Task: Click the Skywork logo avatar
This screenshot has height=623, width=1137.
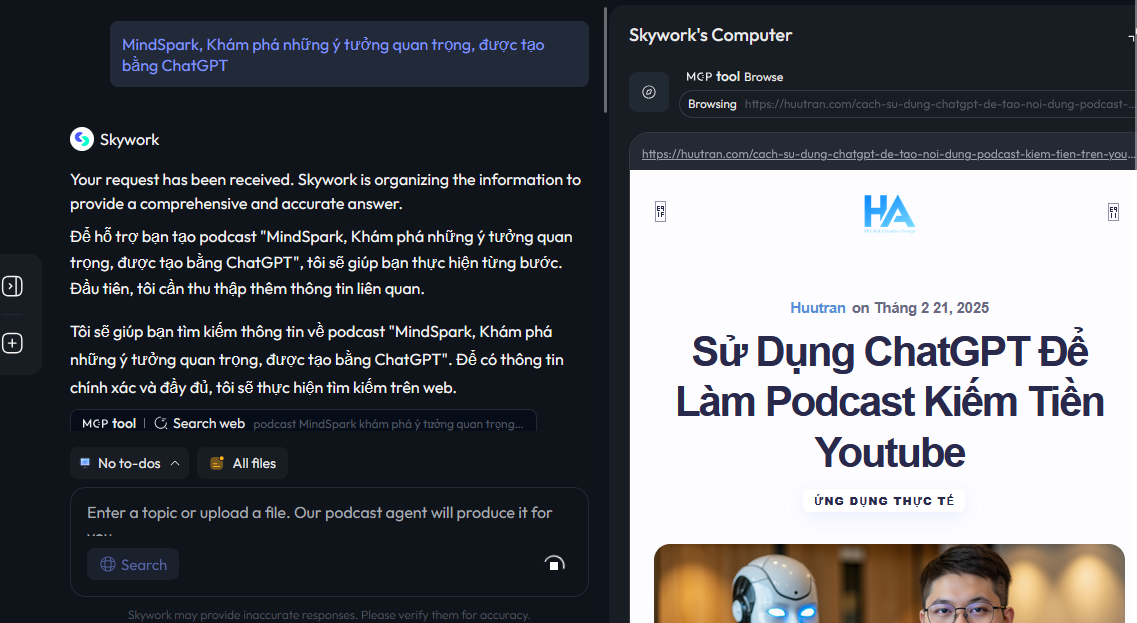Action: coord(82,139)
